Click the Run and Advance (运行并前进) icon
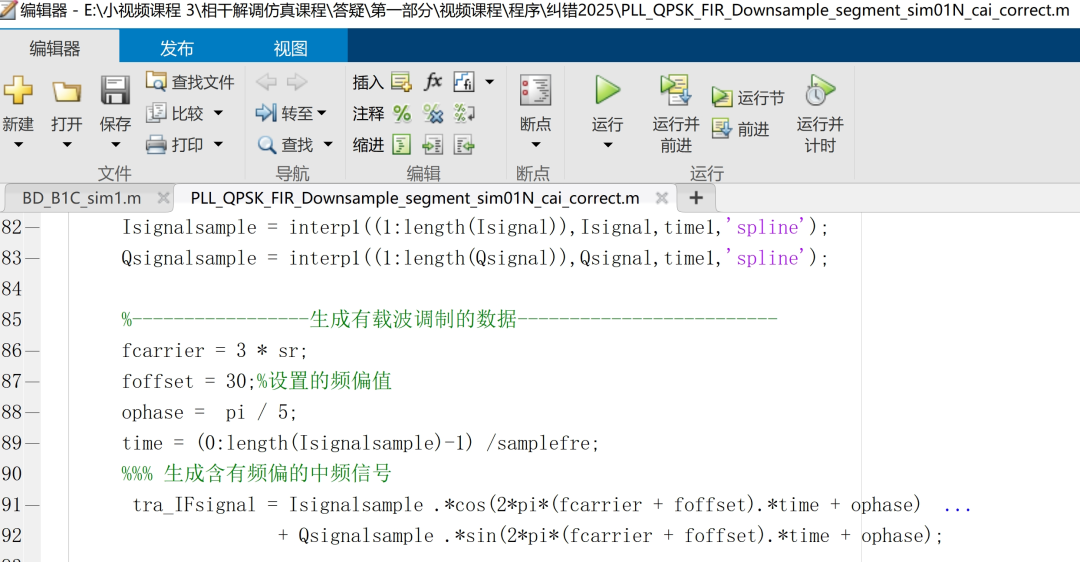 [x=676, y=91]
